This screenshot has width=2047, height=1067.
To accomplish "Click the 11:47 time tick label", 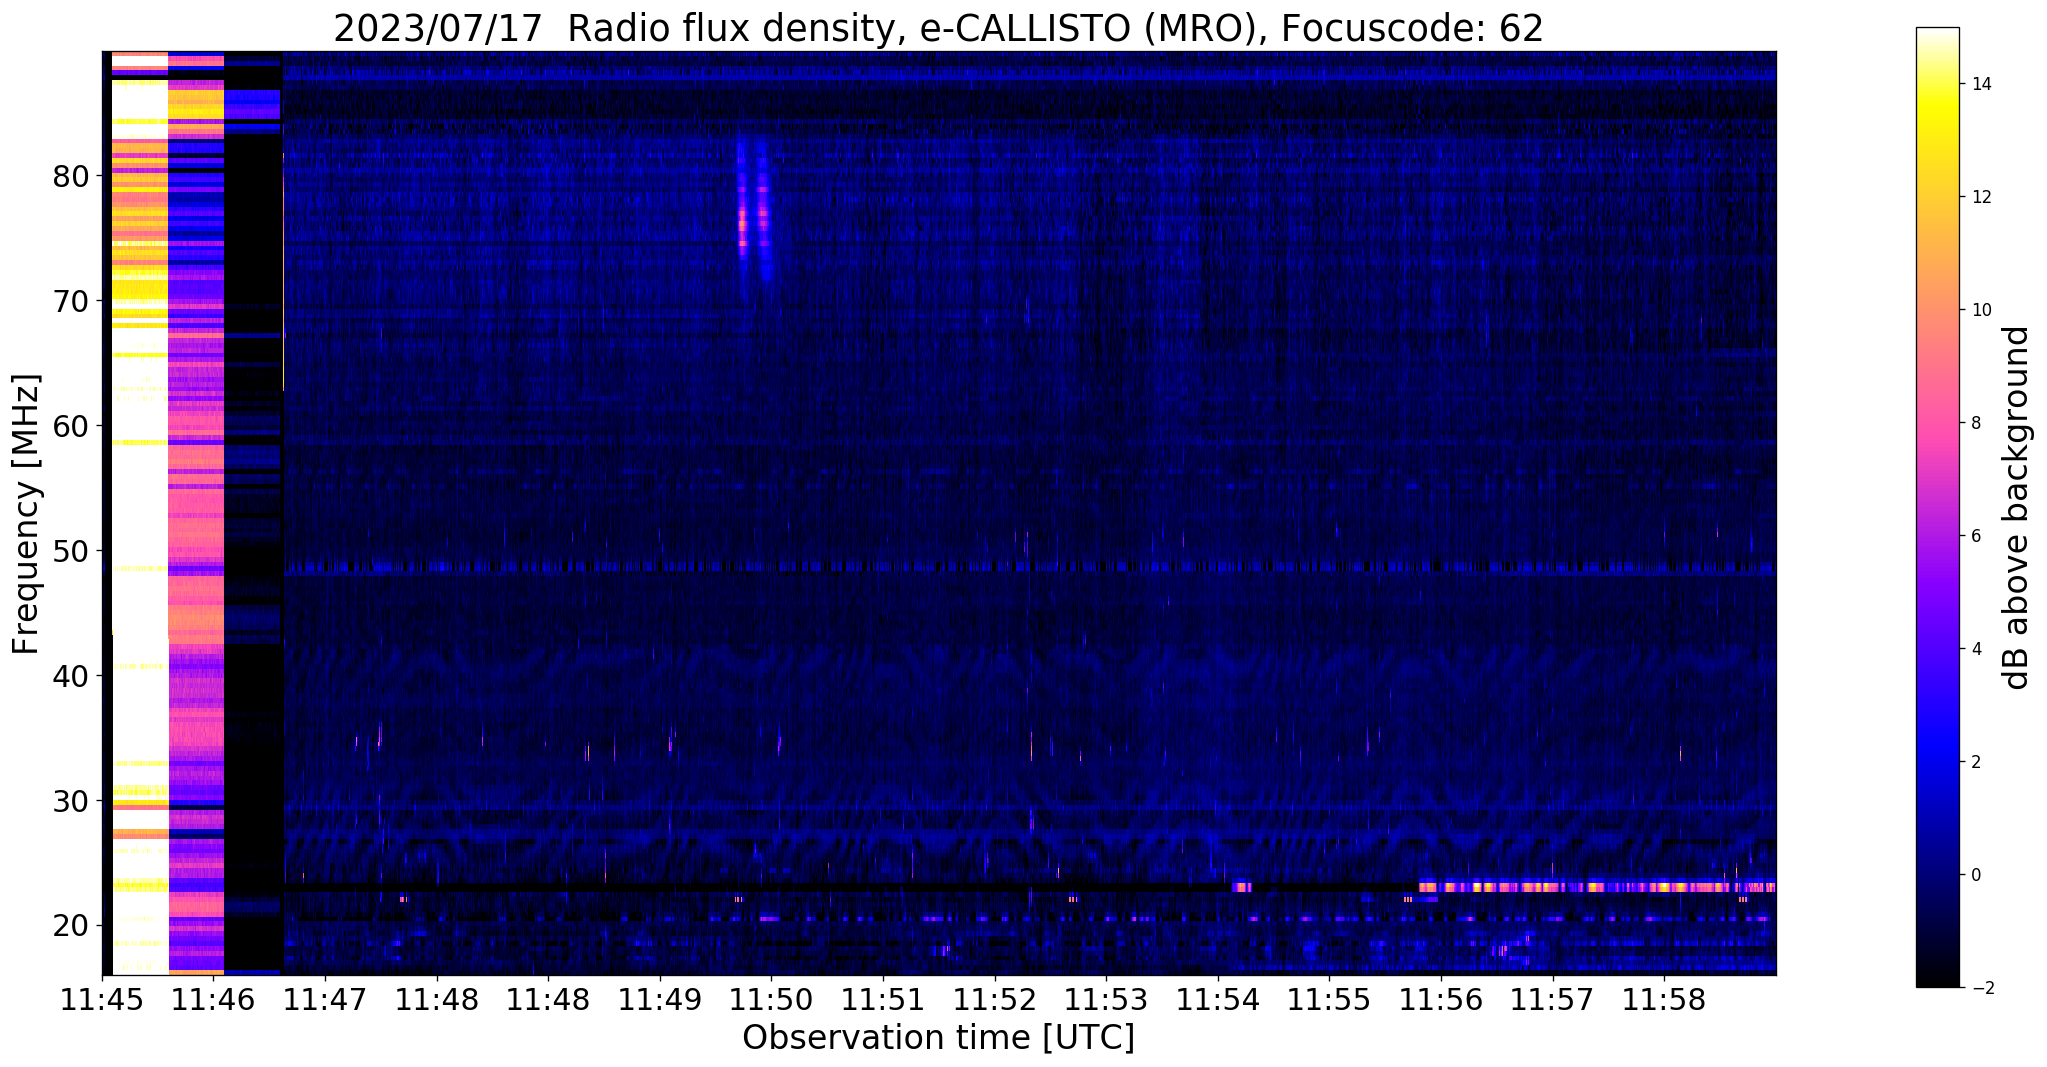I will [x=324, y=1000].
